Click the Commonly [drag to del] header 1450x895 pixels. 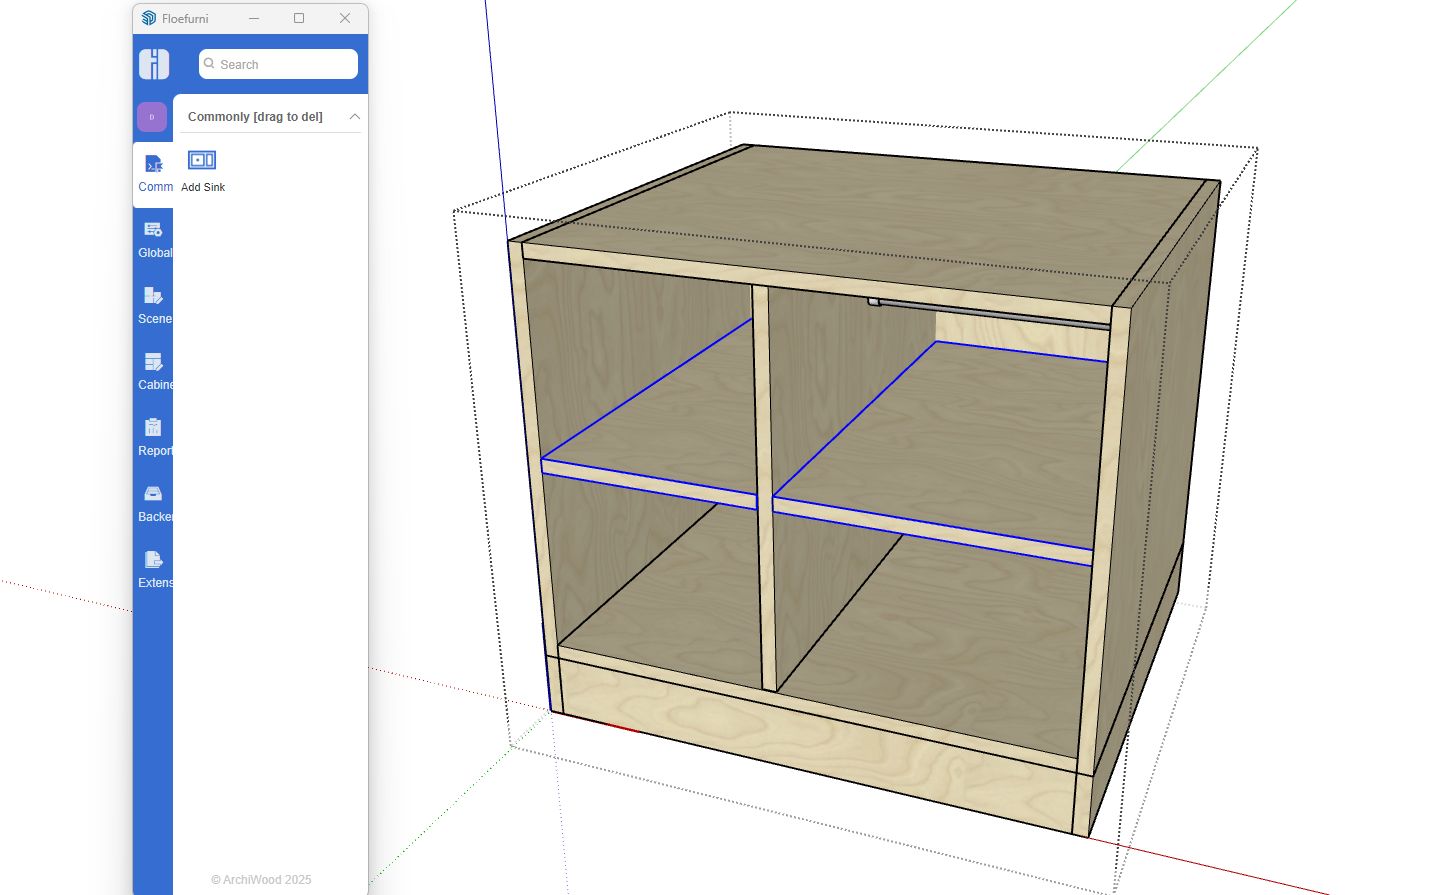(255, 117)
